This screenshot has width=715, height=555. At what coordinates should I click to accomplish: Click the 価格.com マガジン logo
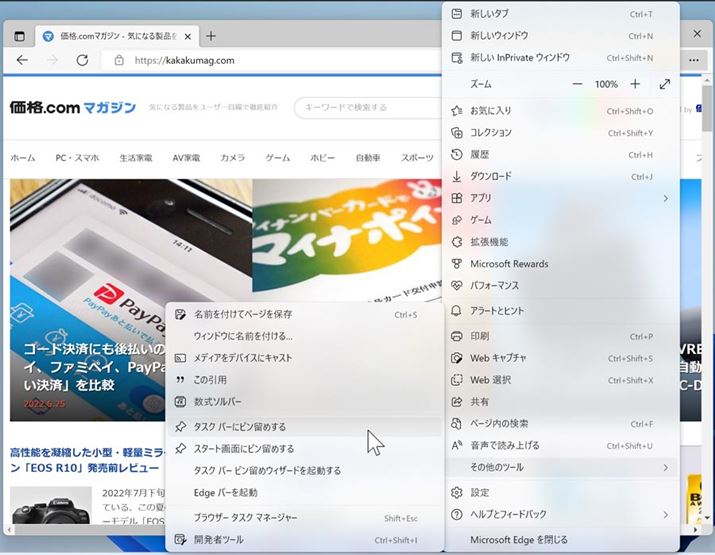point(73,108)
